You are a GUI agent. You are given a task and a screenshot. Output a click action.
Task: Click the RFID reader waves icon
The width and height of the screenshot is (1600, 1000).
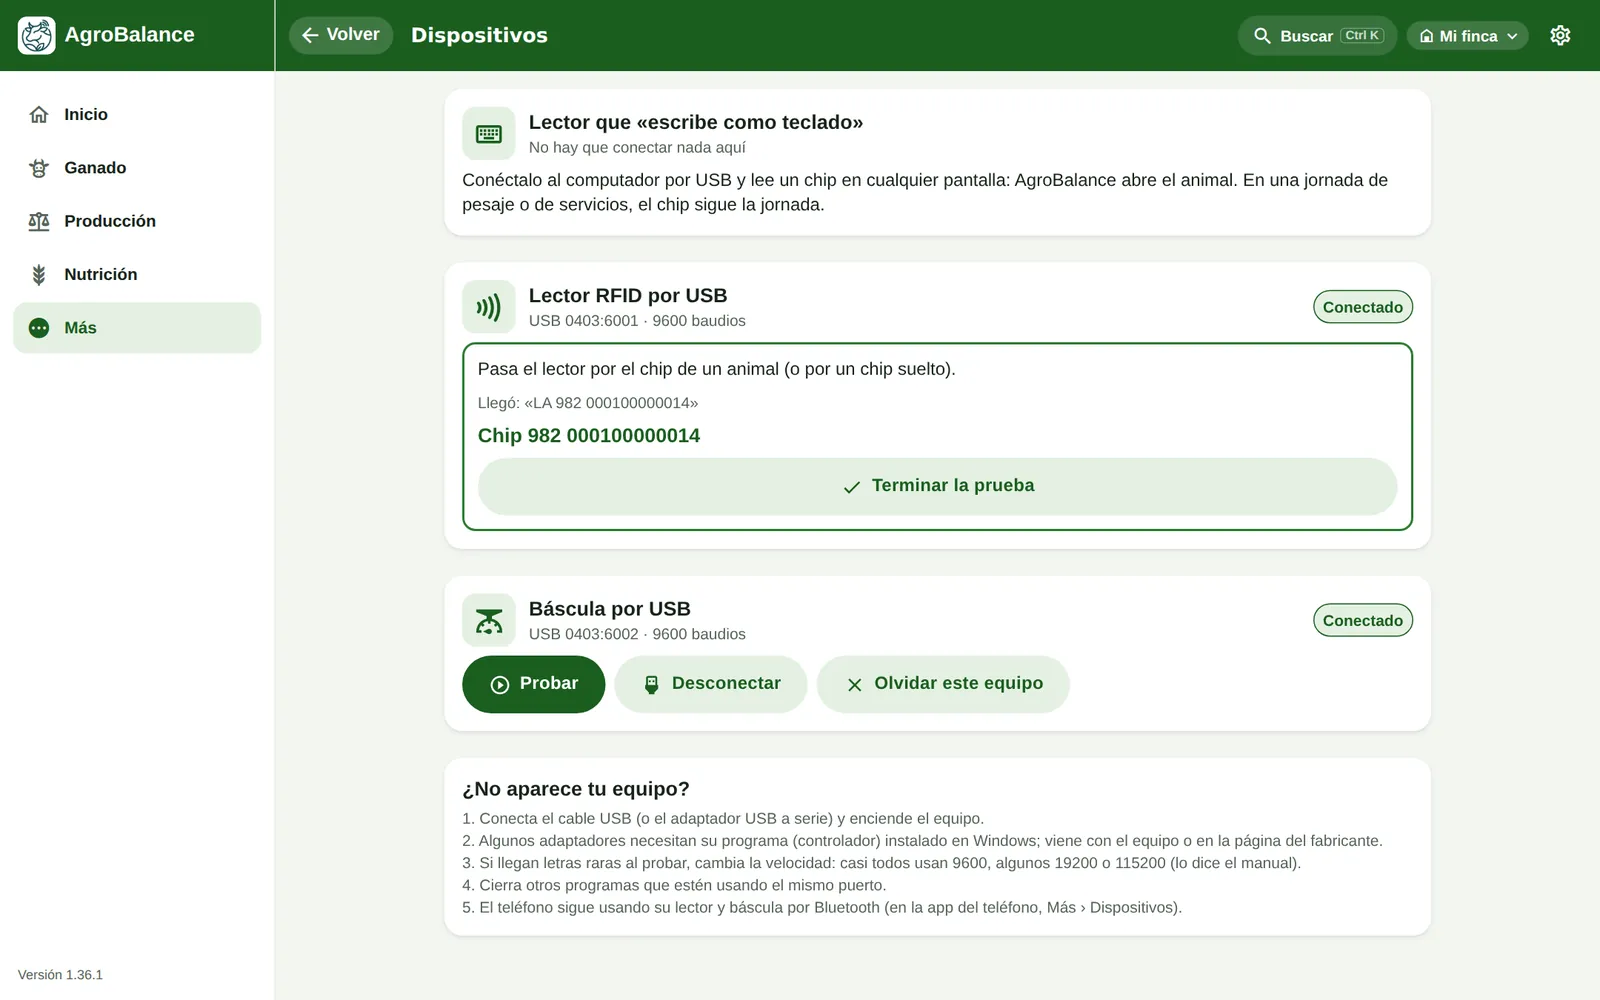tap(489, 307)
